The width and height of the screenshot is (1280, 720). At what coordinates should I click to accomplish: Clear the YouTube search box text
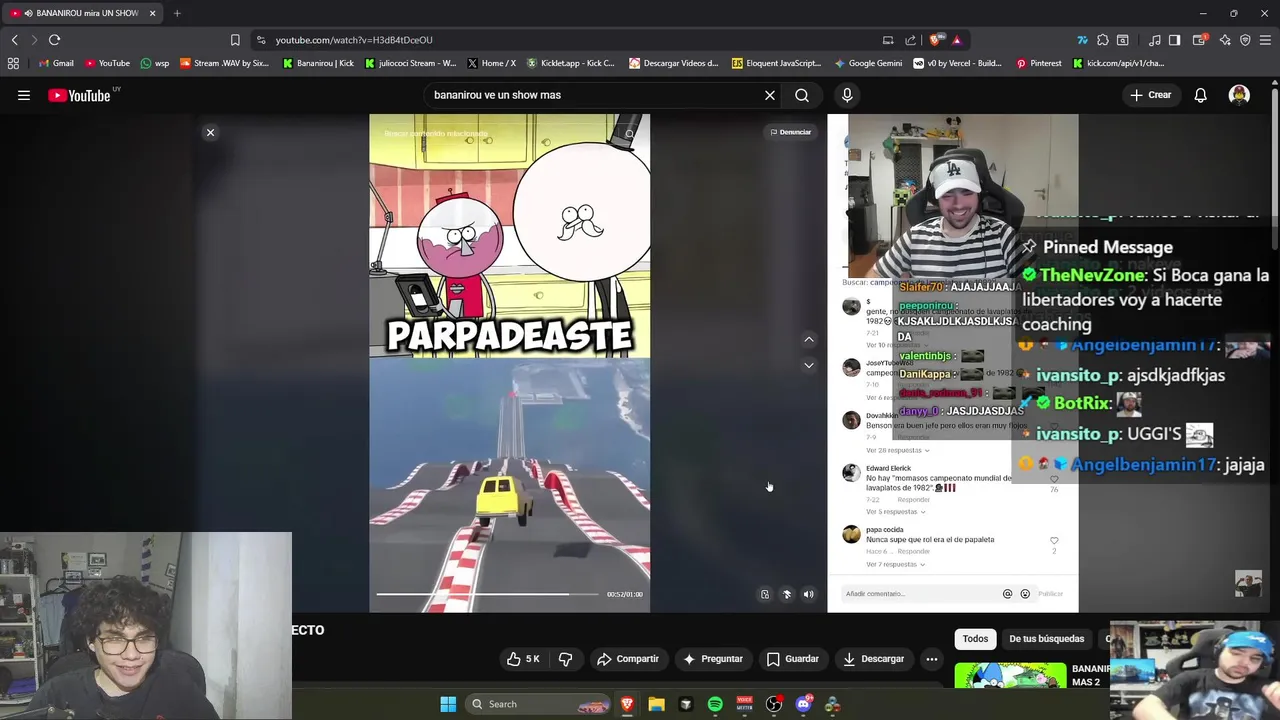coord(770,95)
